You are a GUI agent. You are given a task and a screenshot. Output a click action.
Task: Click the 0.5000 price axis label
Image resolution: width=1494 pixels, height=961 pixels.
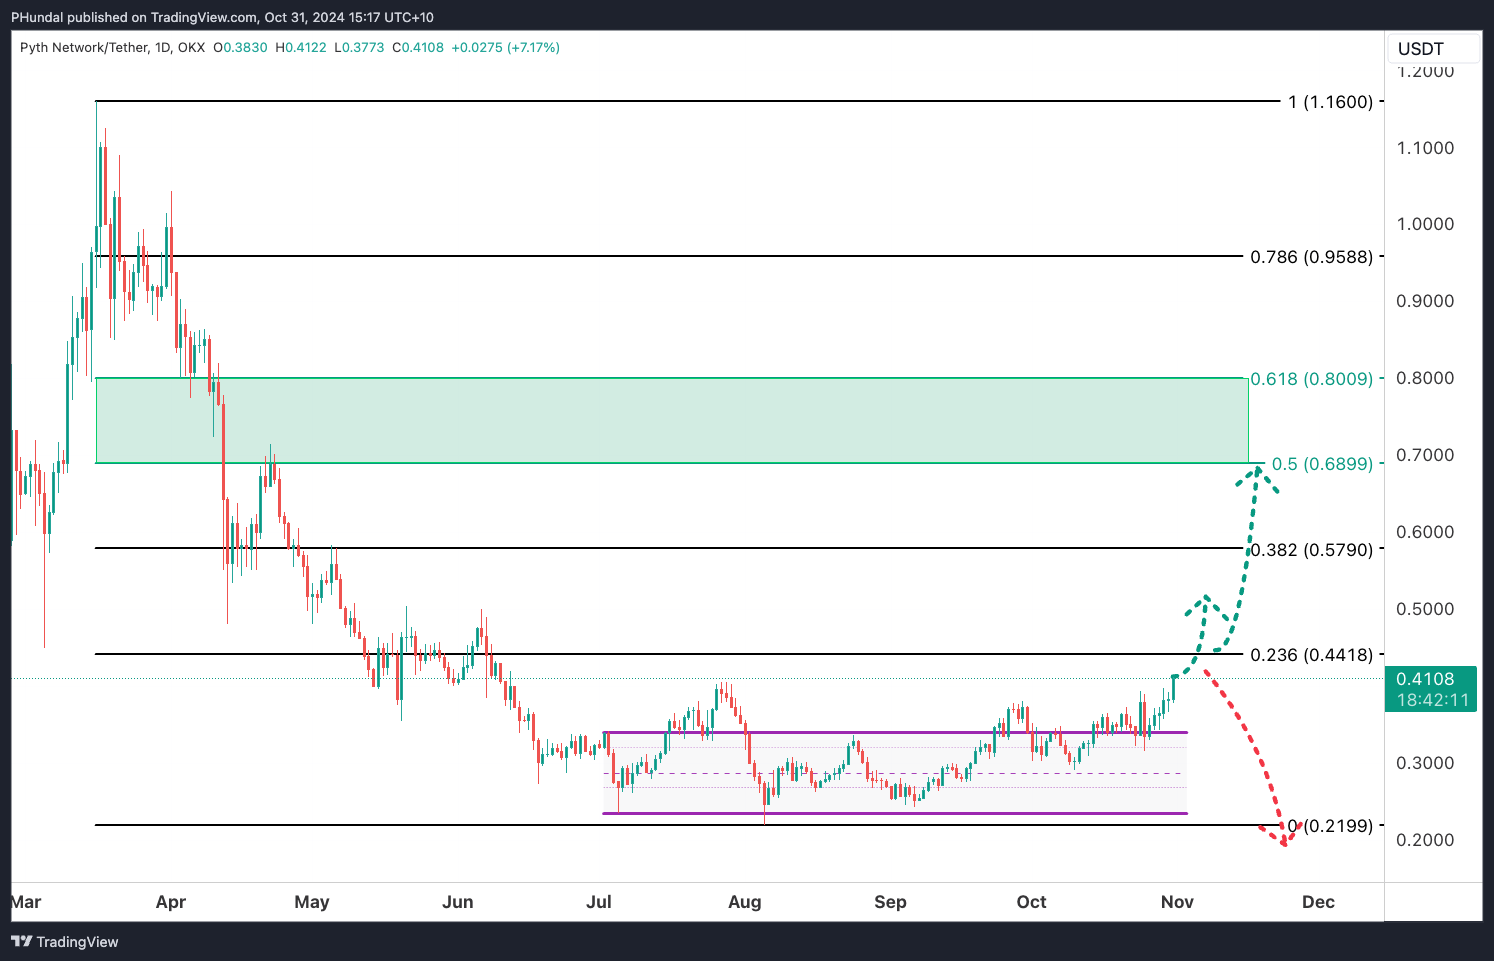click(1425, 609)
